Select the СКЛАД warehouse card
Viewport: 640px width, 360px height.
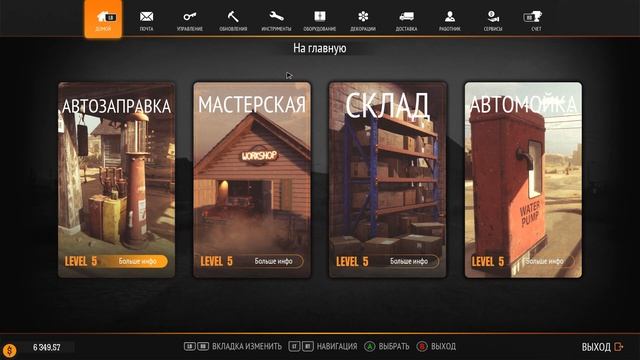388,180
